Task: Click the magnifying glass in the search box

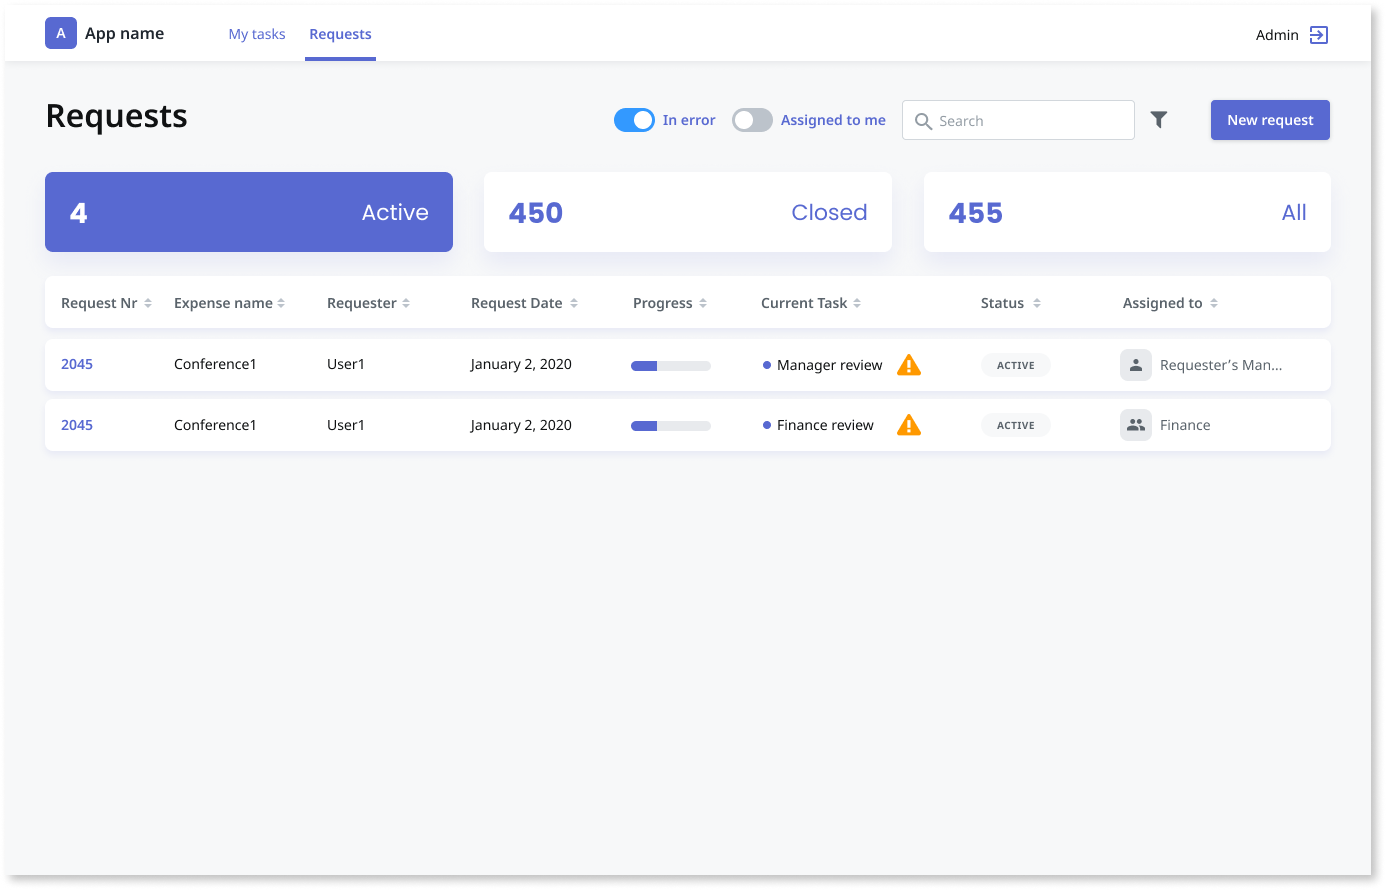Action: click(x=923, y=120)
